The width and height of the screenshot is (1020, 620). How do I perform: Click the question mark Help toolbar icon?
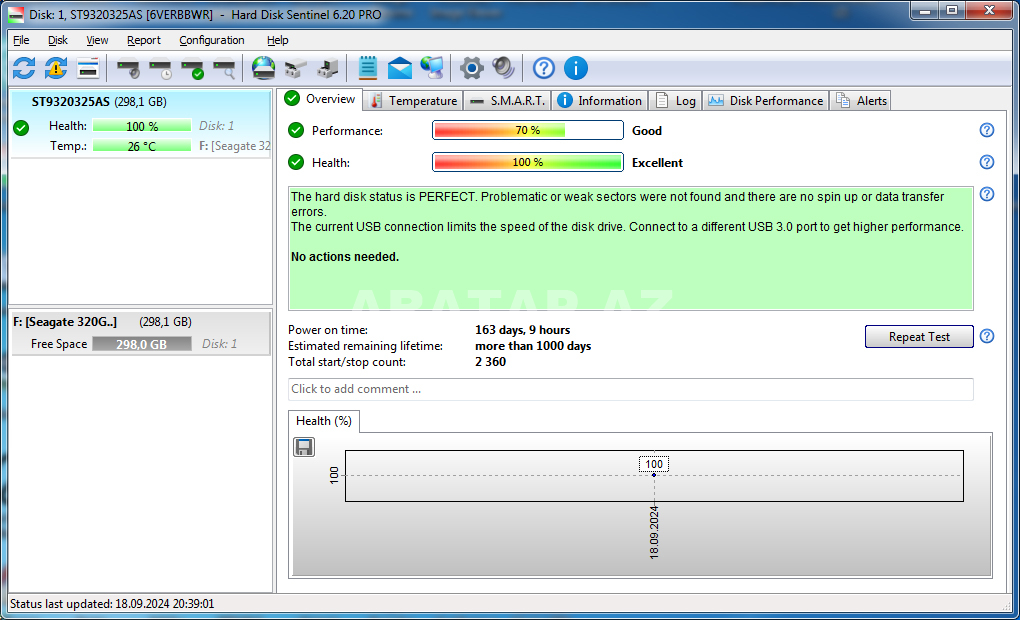click(544, 68)
